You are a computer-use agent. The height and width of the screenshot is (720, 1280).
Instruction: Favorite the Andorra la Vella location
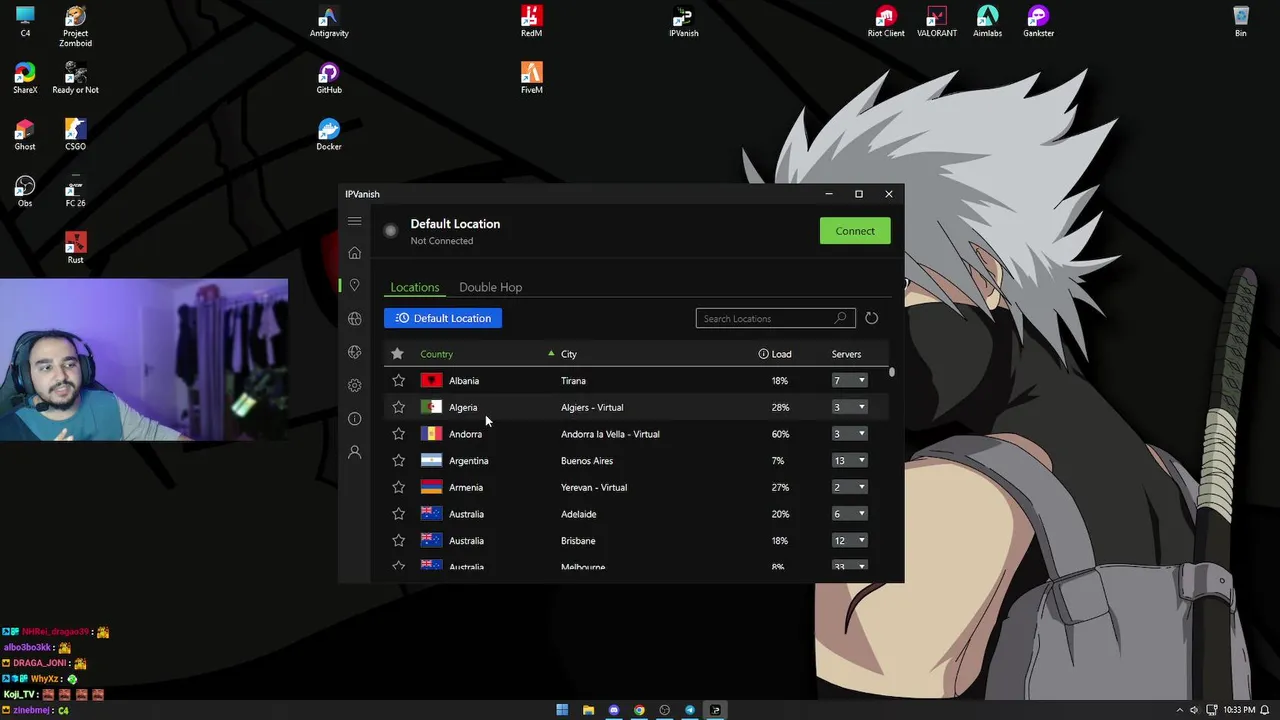[398, 434]
